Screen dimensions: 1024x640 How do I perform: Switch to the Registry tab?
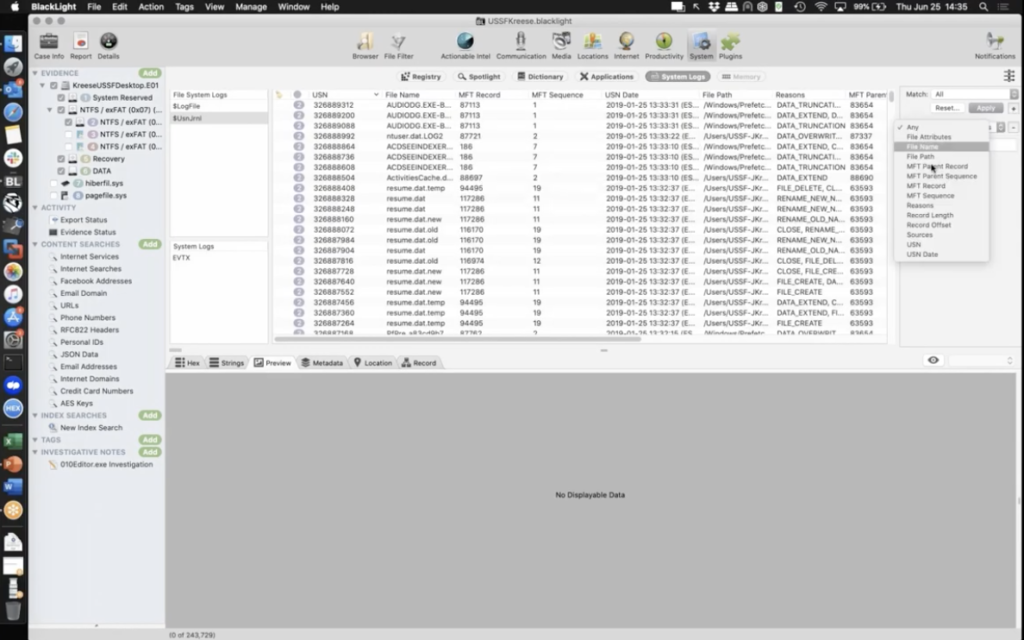pos(421,76)
